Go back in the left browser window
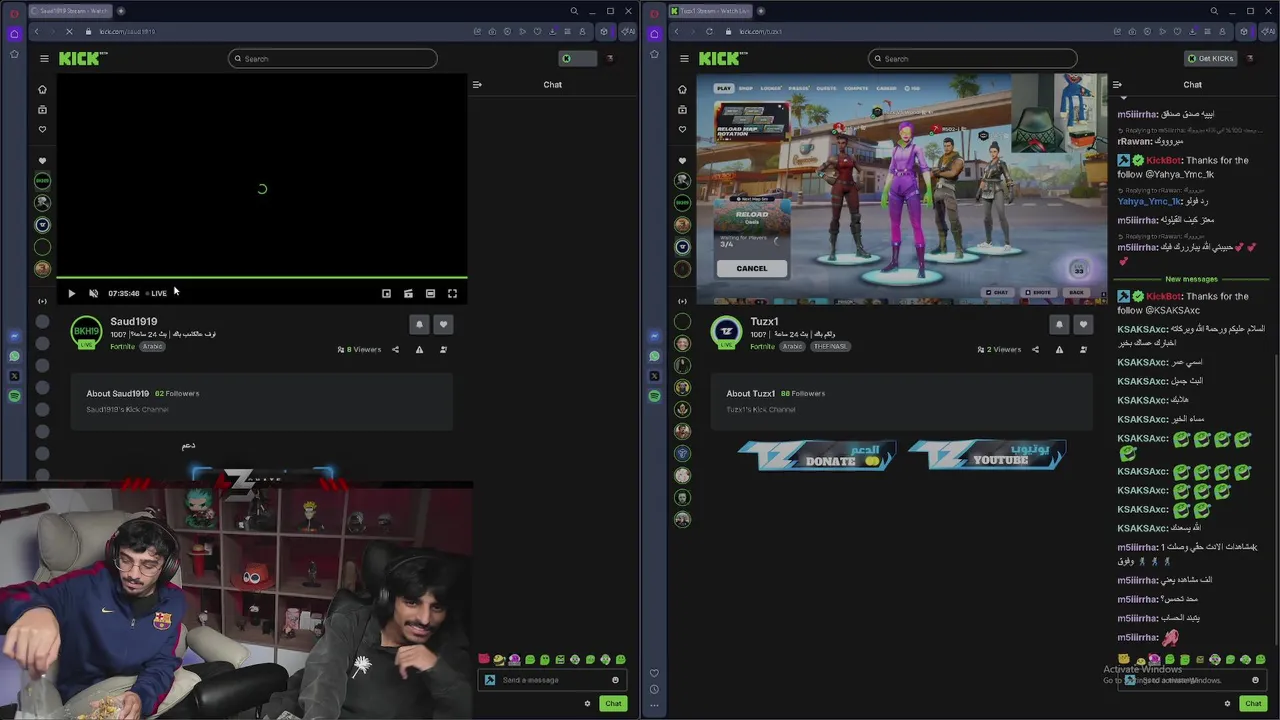 36,31
